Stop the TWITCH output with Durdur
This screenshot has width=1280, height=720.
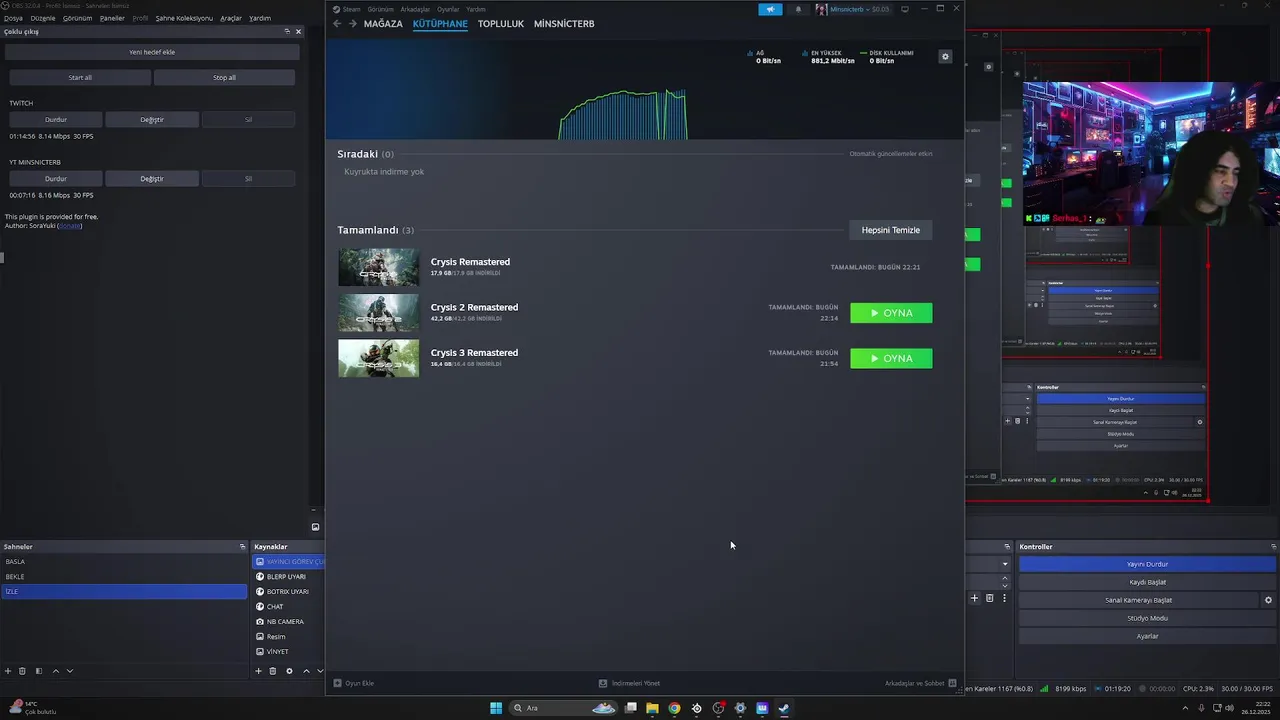click(x=55, y=119)
